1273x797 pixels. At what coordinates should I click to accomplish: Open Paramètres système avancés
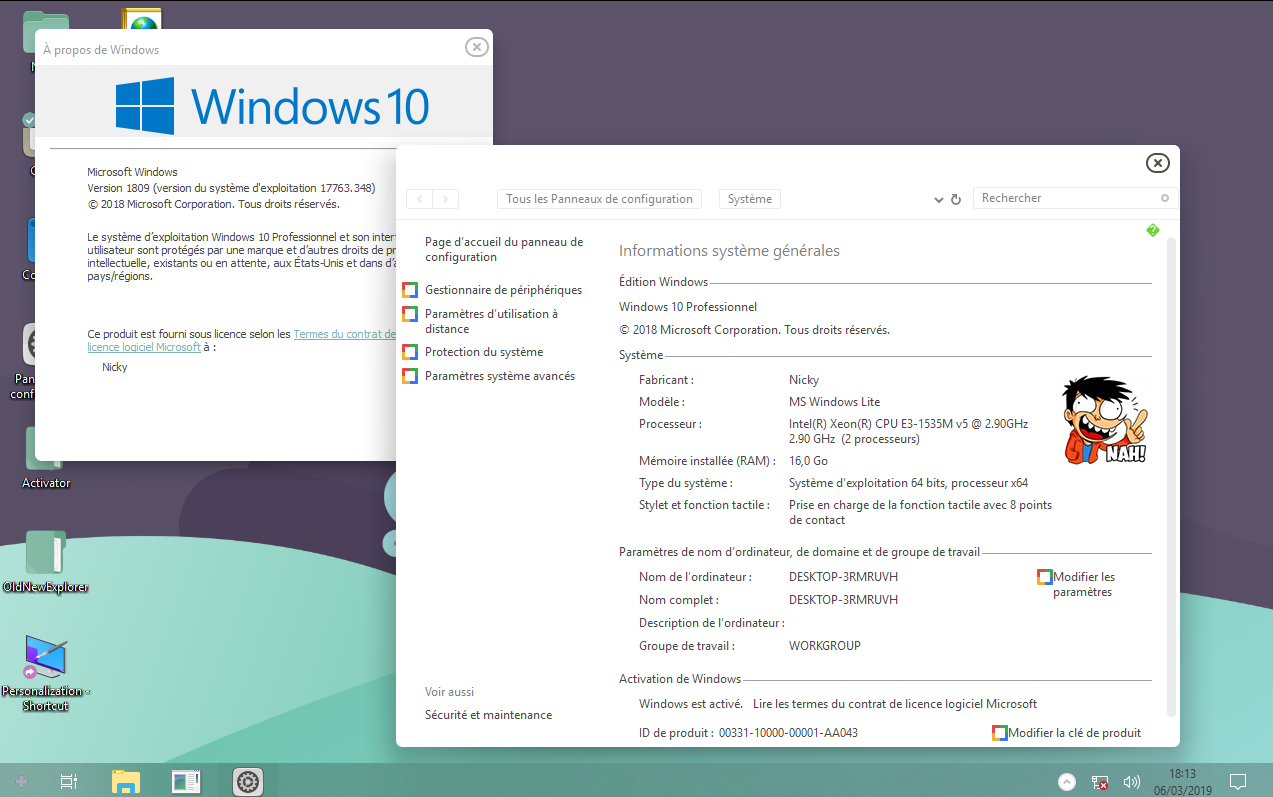[x=500, y=376]
